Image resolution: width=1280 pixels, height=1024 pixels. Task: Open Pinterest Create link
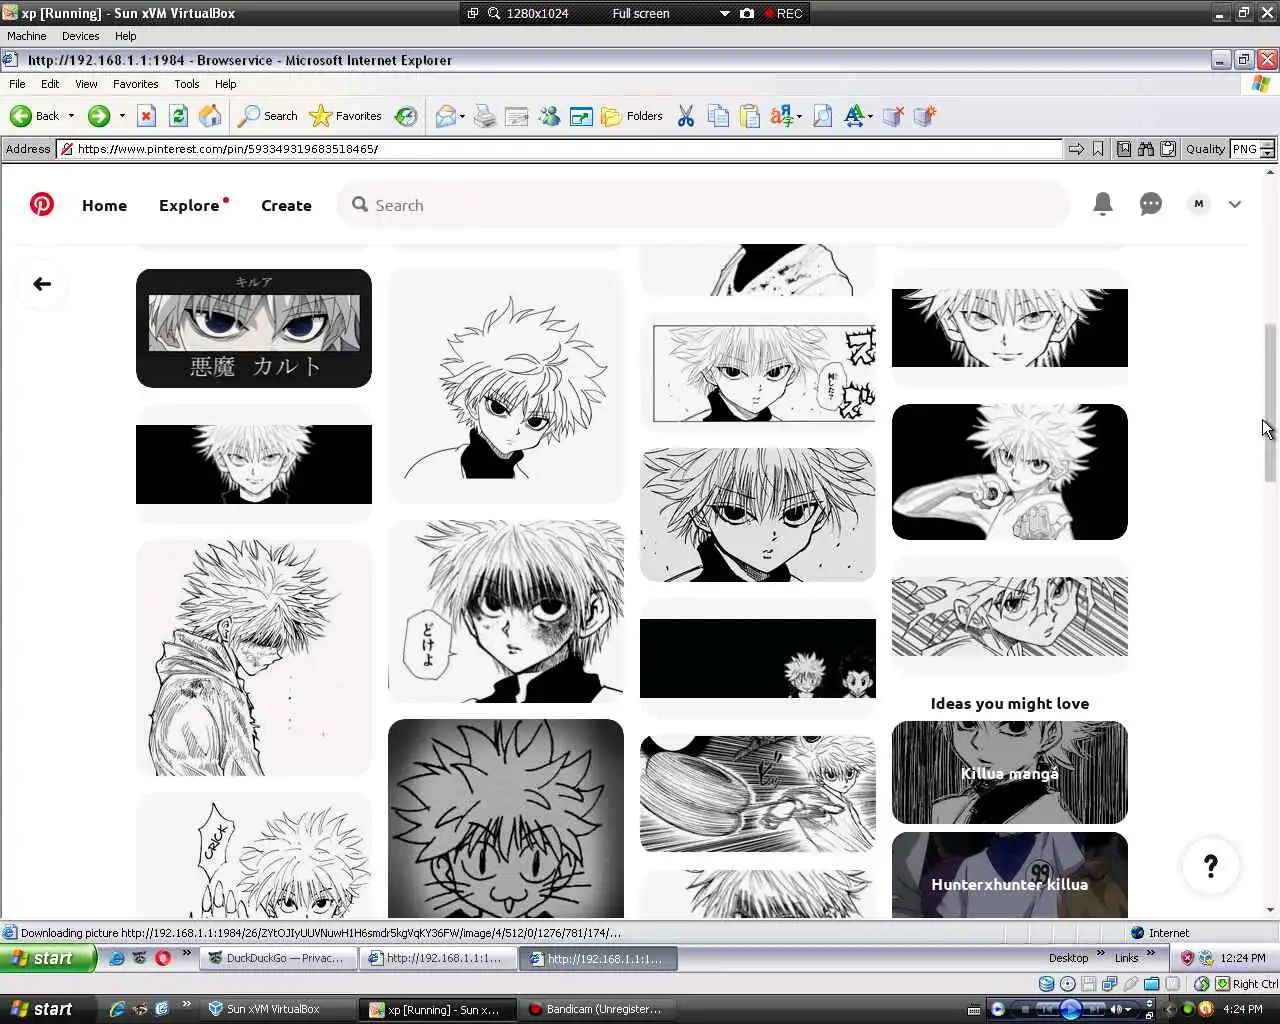tap(286, 205)
